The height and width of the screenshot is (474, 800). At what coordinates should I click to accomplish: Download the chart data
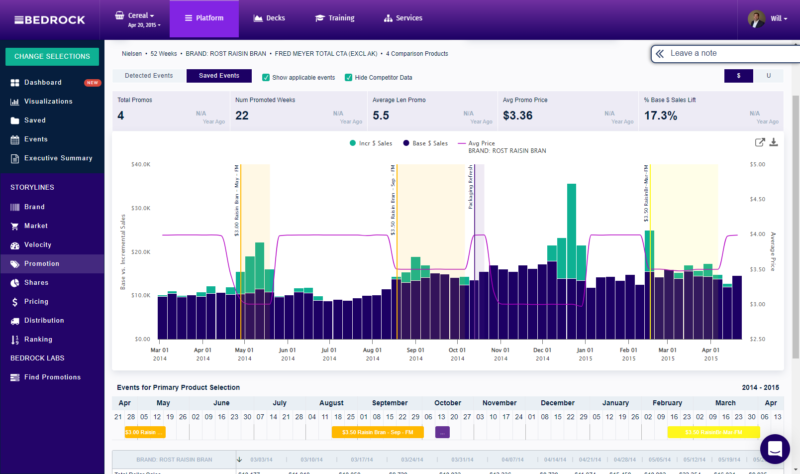click(773, 142)
